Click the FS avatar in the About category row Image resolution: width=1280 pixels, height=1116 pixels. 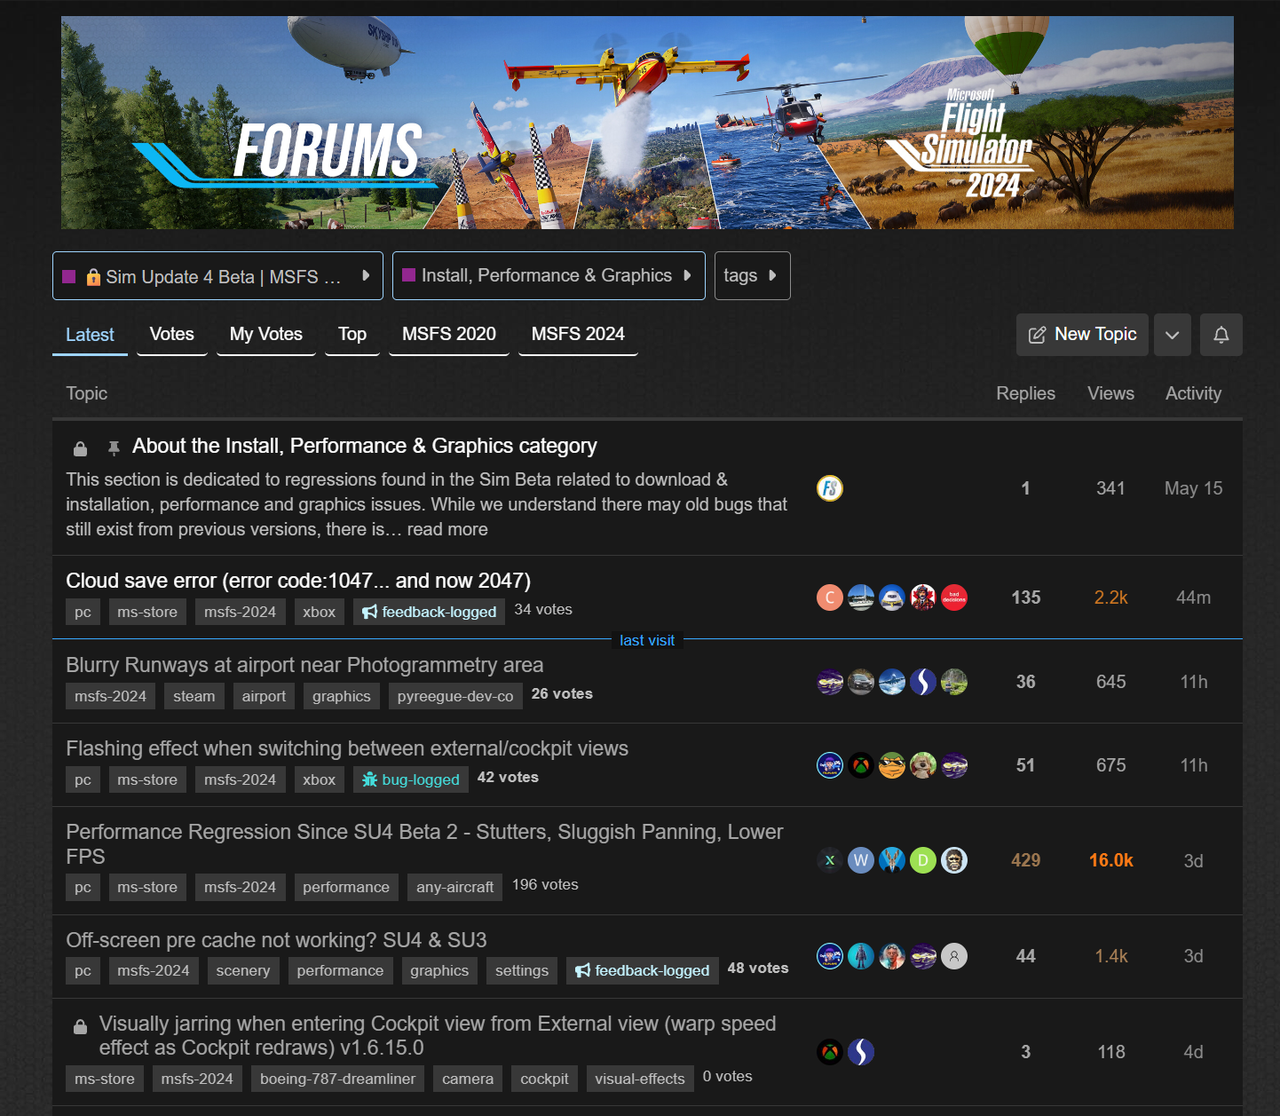pyautogui.click(x=830, y=488)
